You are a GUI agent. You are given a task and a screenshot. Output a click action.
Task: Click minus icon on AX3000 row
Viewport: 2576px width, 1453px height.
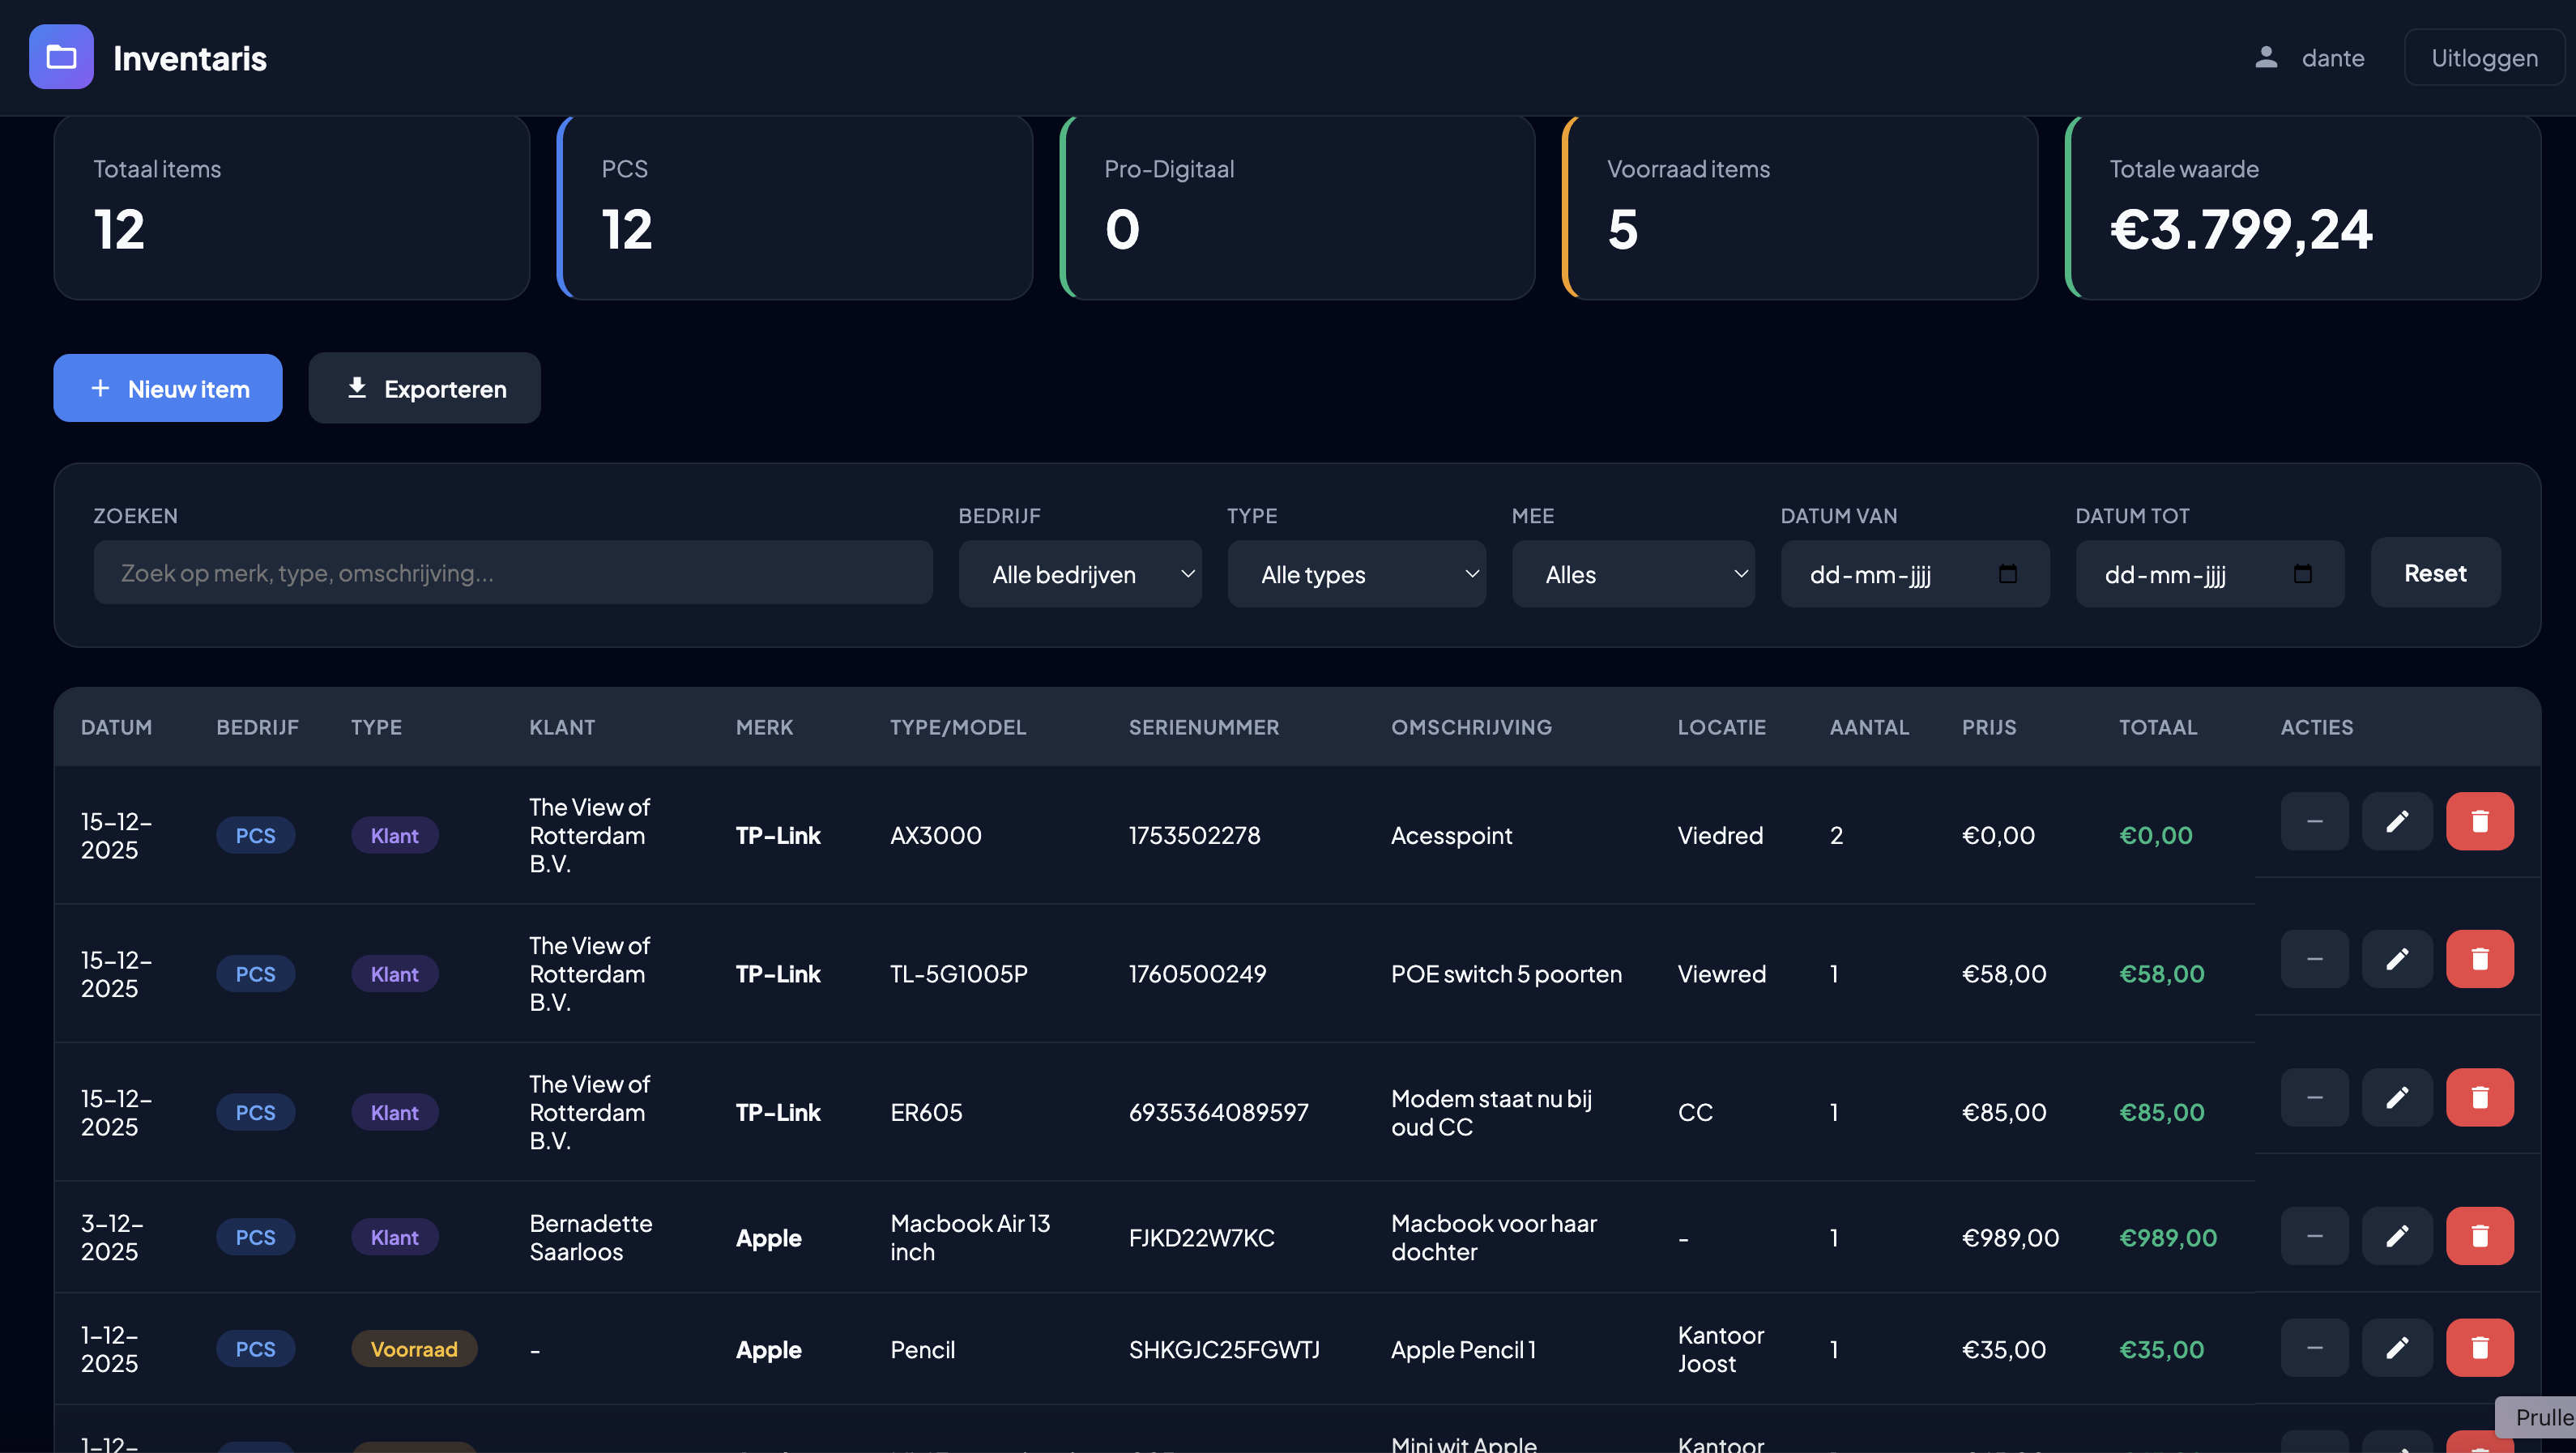pyautogui.click(x=2314, y=821)
